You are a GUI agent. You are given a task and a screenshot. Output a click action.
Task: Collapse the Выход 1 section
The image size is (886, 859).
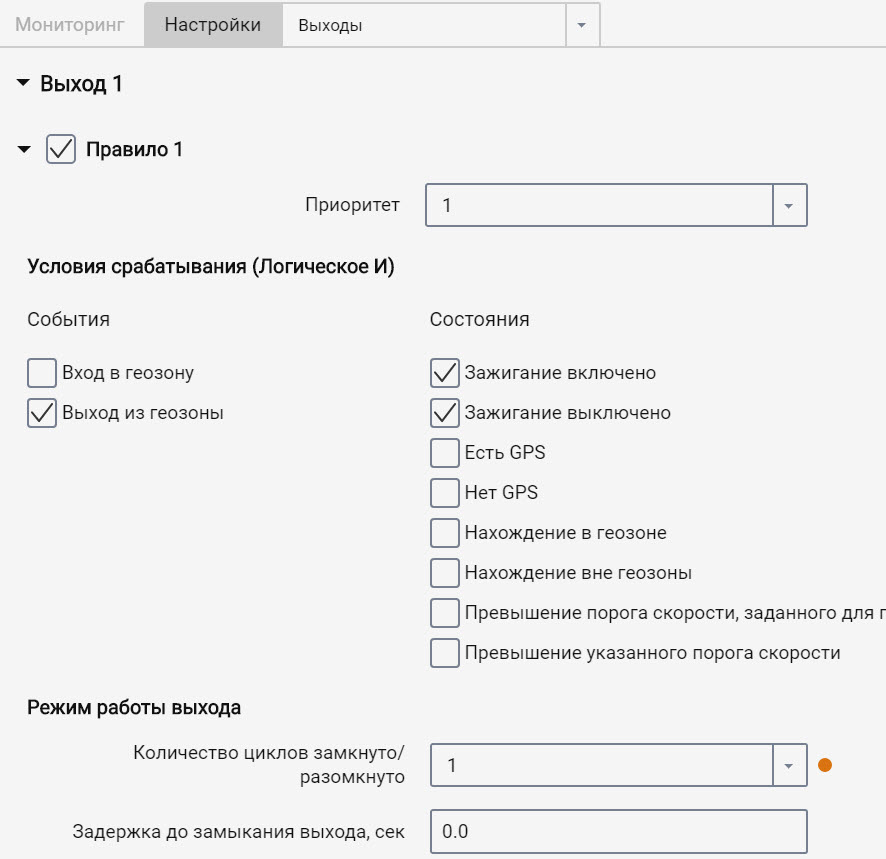click(23, 83)
